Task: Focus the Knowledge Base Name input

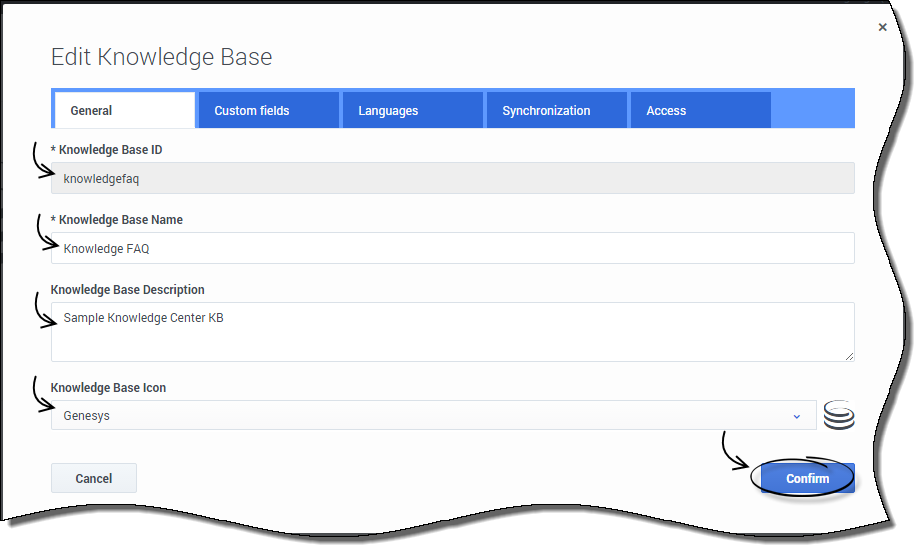Action: click(x=452, y=248)
